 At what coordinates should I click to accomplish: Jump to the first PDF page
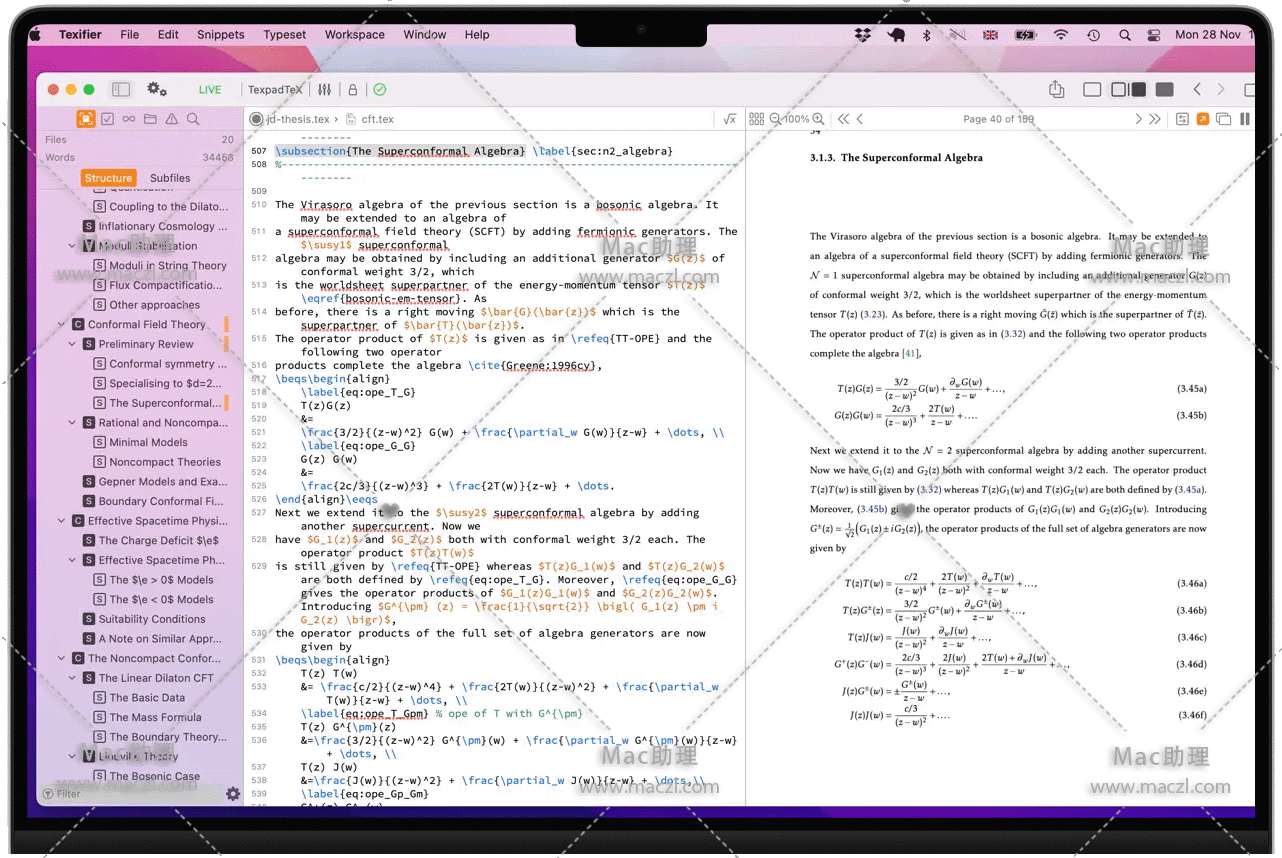point(843,119)
